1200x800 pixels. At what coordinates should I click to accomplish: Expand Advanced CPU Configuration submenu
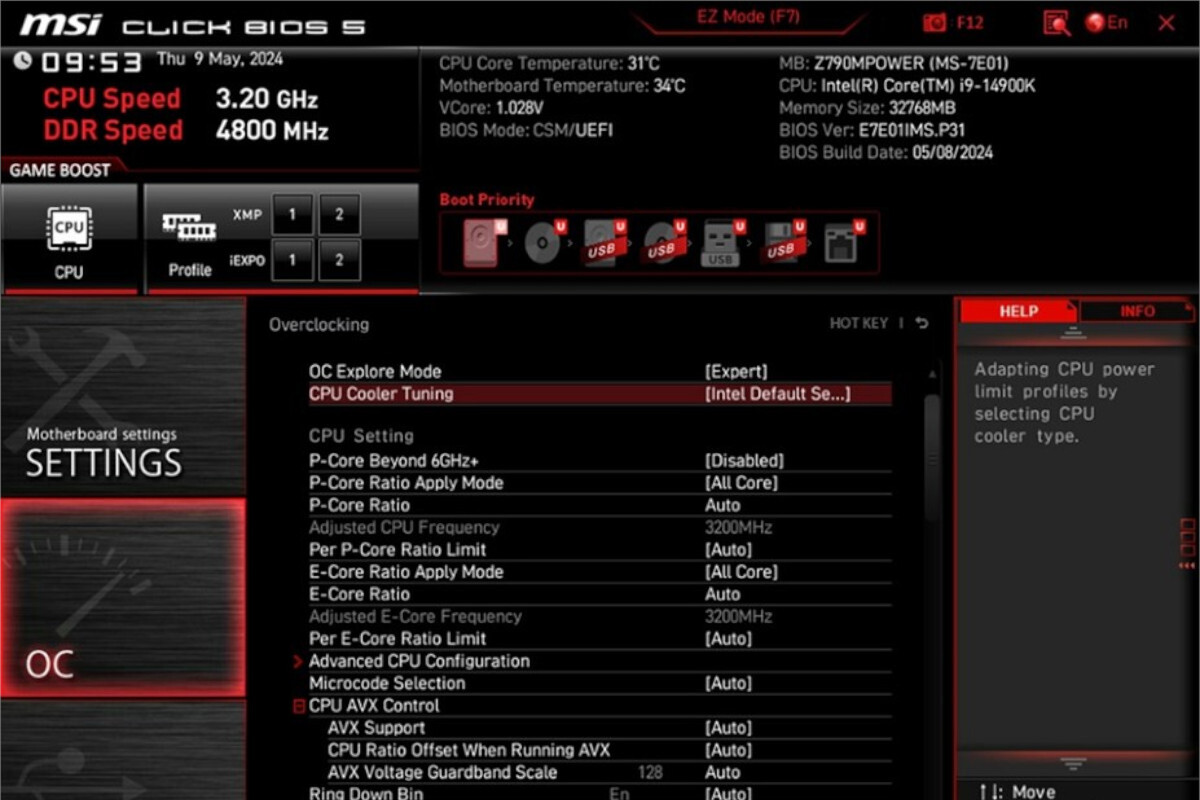point(418,661)
